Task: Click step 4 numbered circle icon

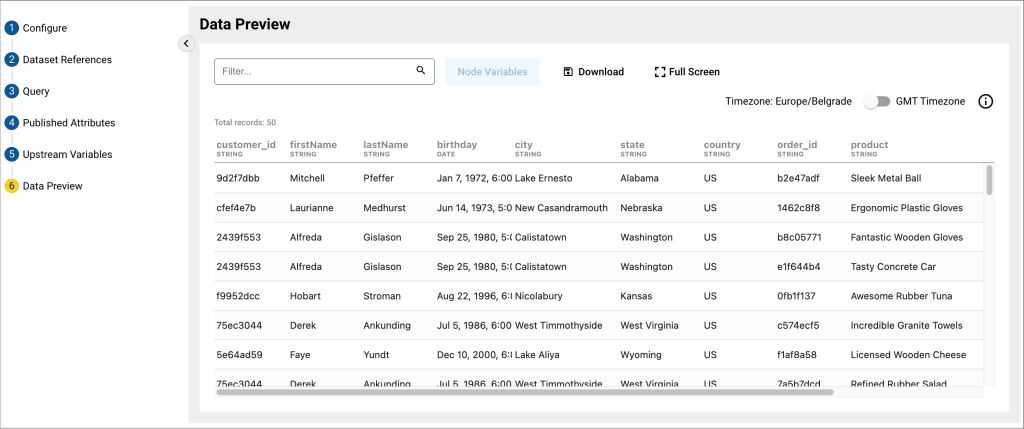Action: (12, 123)
